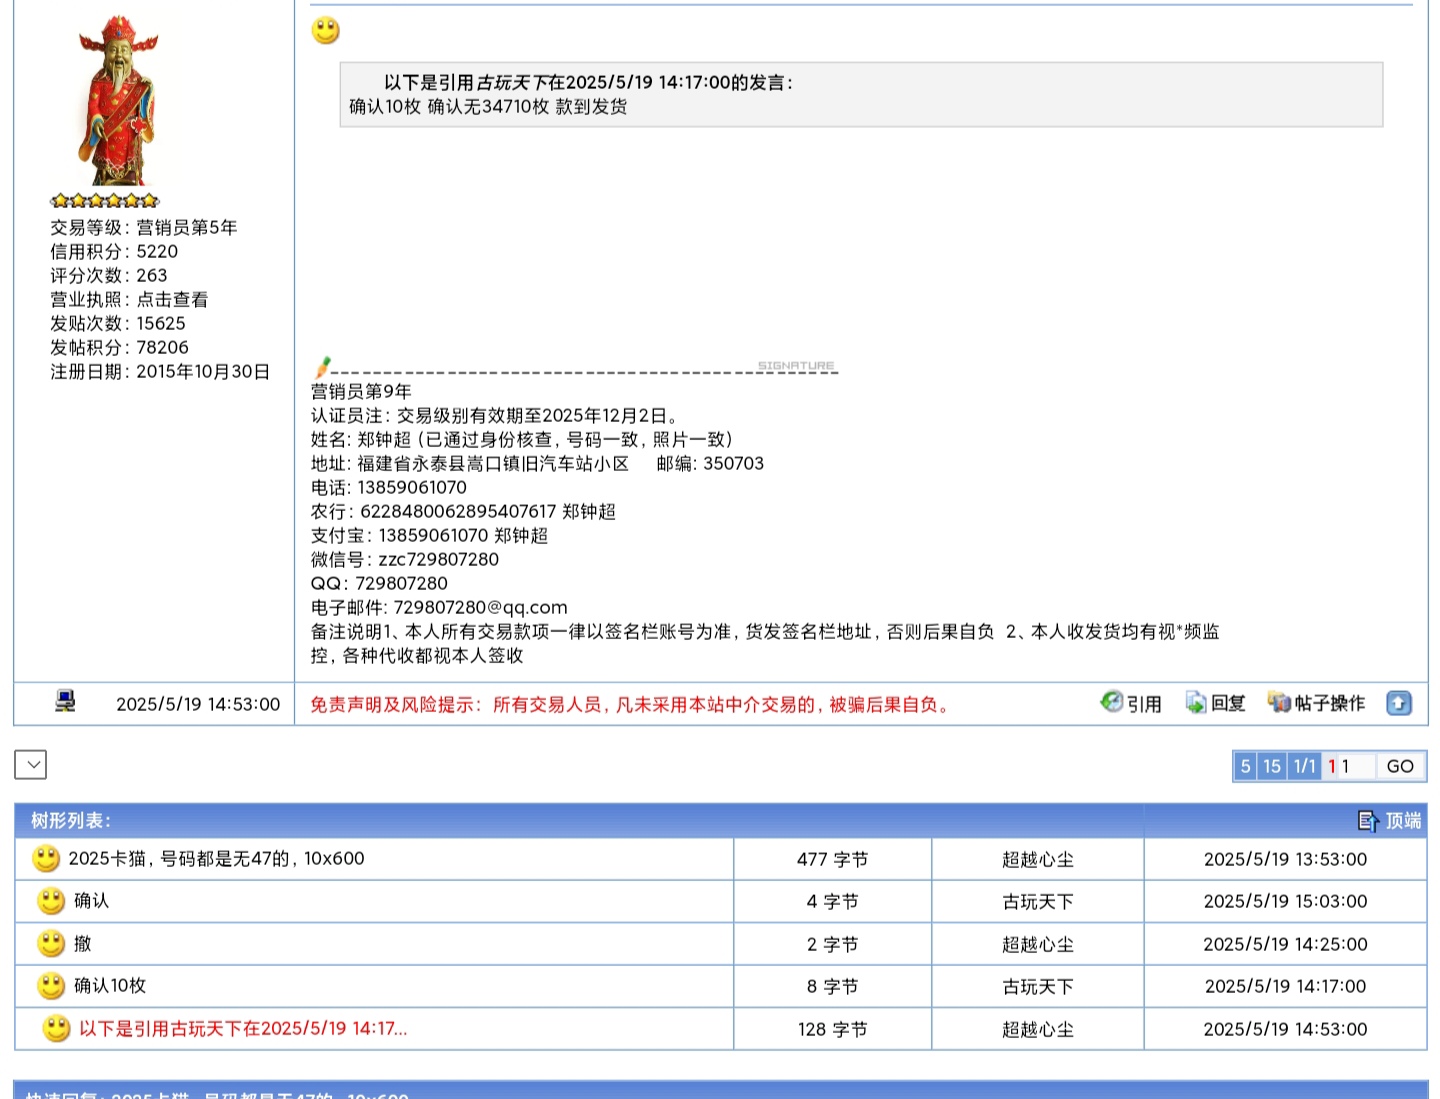Click the 引用 (quote) icon

(1111, 702)
